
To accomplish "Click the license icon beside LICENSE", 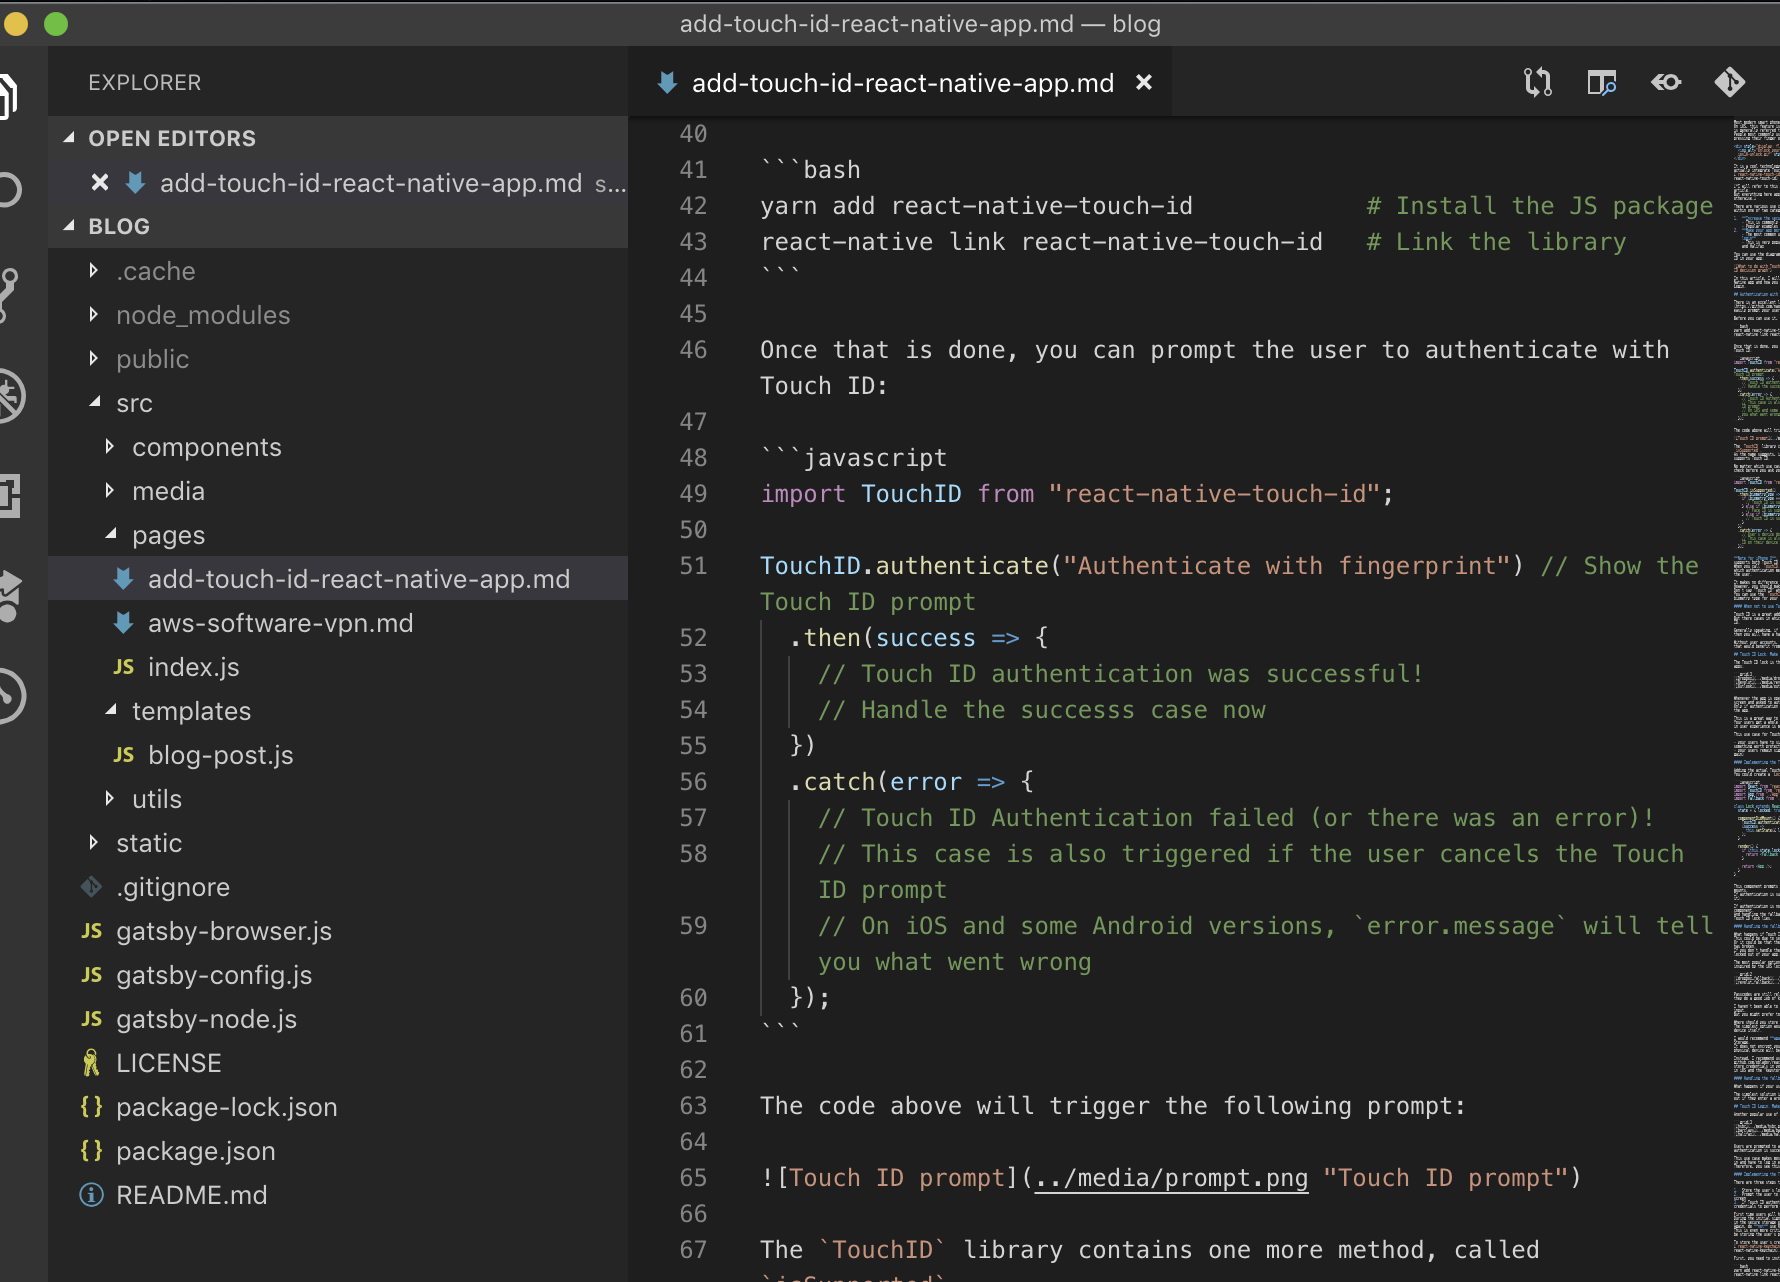I will [92, 1063].
